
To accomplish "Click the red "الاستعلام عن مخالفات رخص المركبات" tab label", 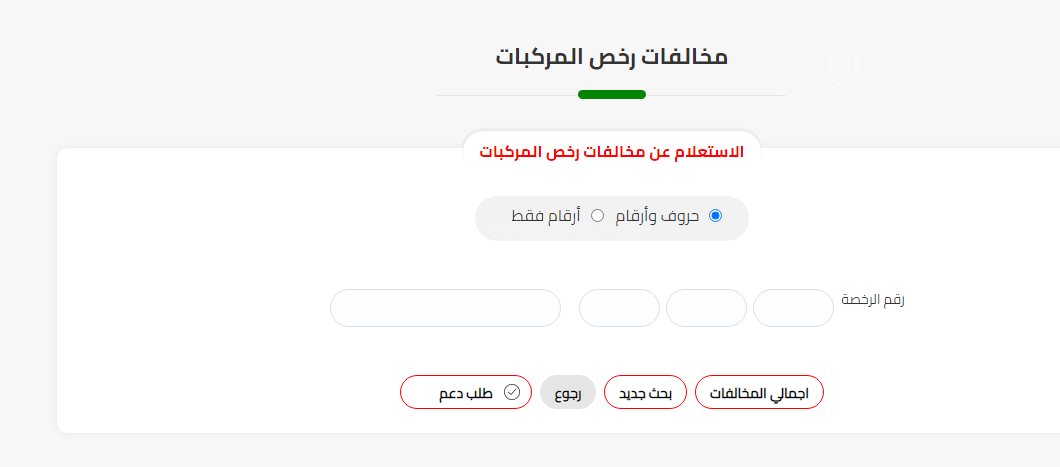I will point(612,152).
